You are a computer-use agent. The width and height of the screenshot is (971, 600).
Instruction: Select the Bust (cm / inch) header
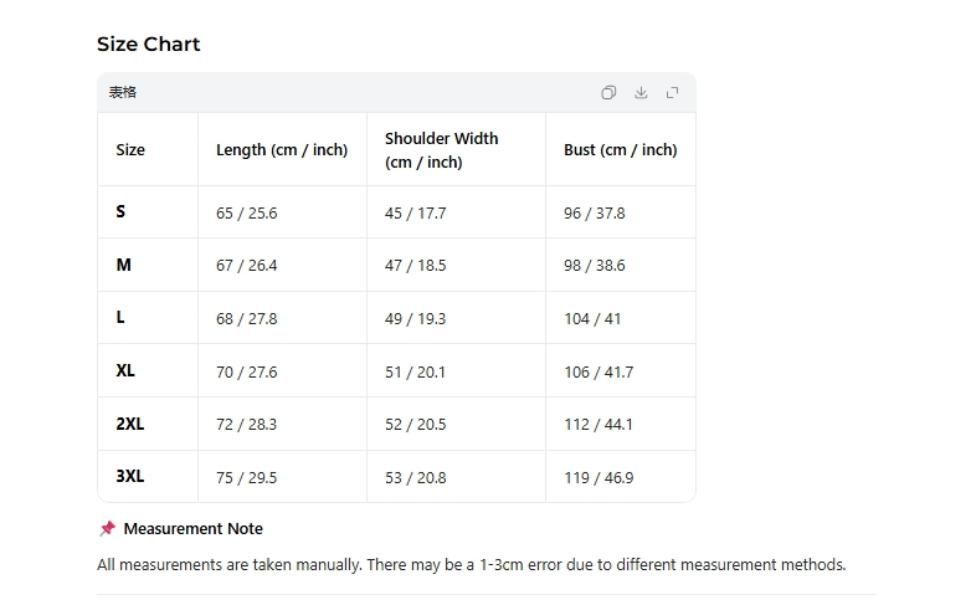coord(620,150)
